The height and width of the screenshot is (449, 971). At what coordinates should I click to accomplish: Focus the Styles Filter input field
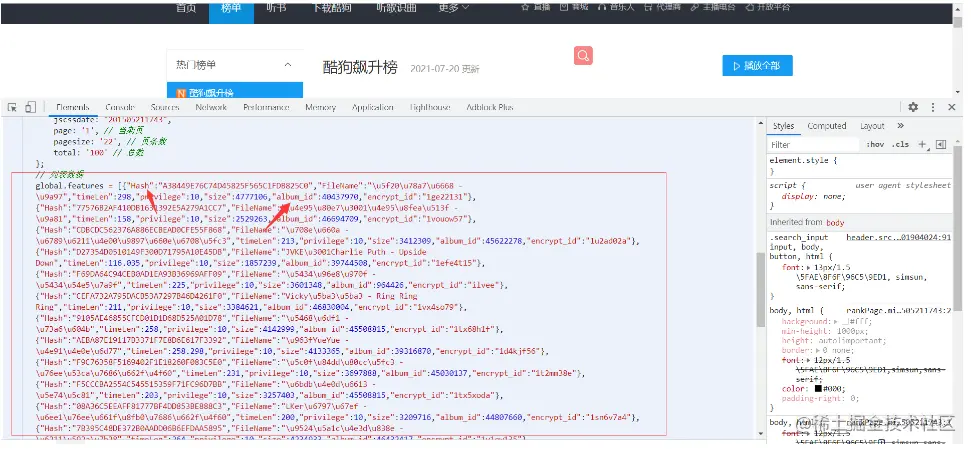pos(814,144)
